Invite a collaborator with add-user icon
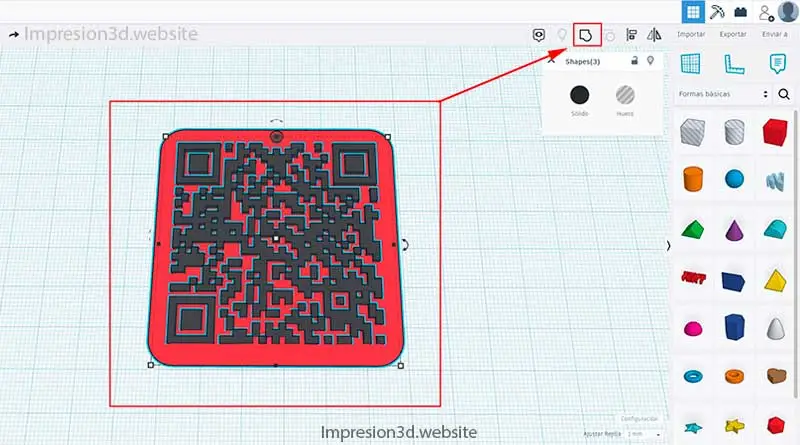Screen dimensions: 800x445 click(766, 13)
